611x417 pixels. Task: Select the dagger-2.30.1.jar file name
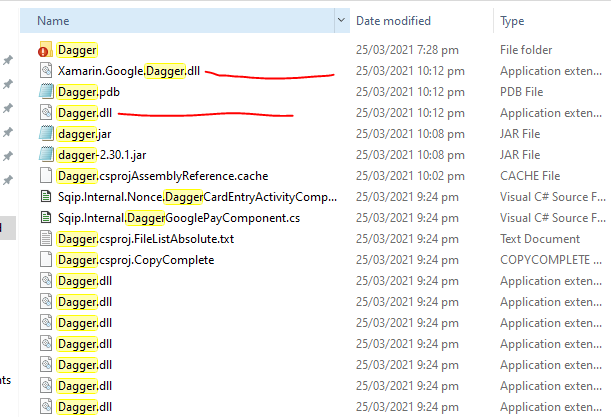(102, 155)
